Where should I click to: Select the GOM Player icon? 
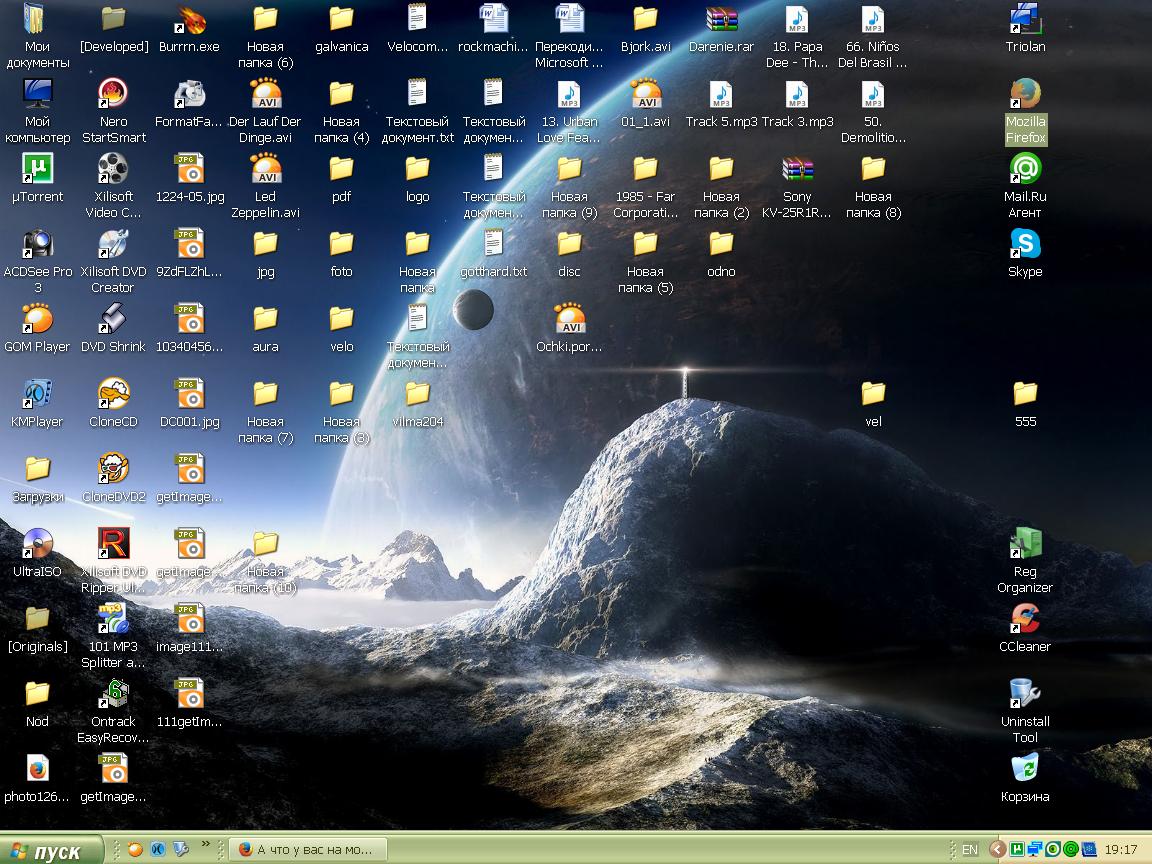pos(37,320)
